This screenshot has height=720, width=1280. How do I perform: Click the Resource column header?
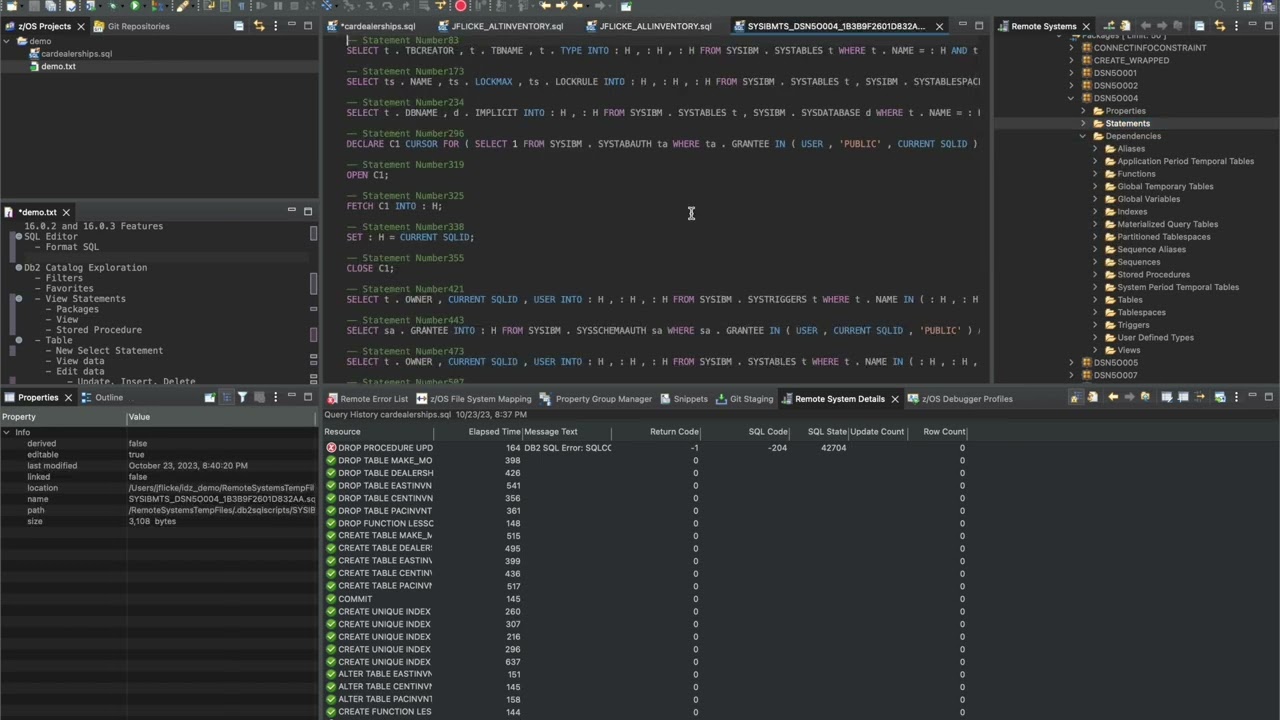click(342, 432)
